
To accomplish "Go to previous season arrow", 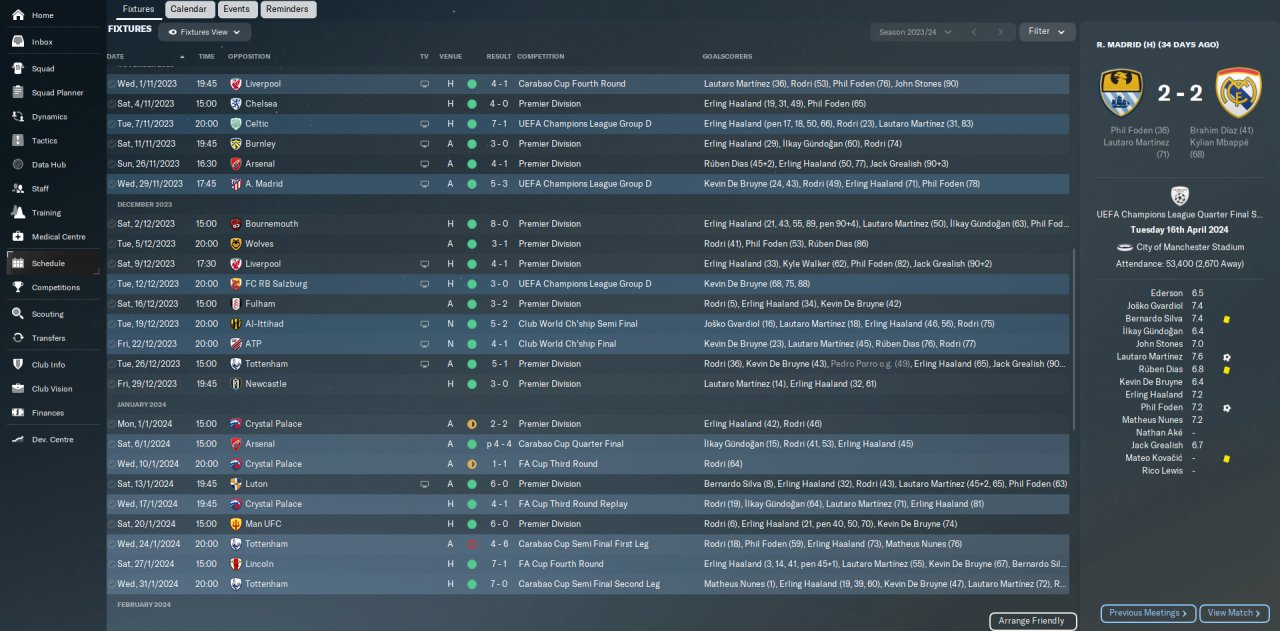I will tap(974, 32).
